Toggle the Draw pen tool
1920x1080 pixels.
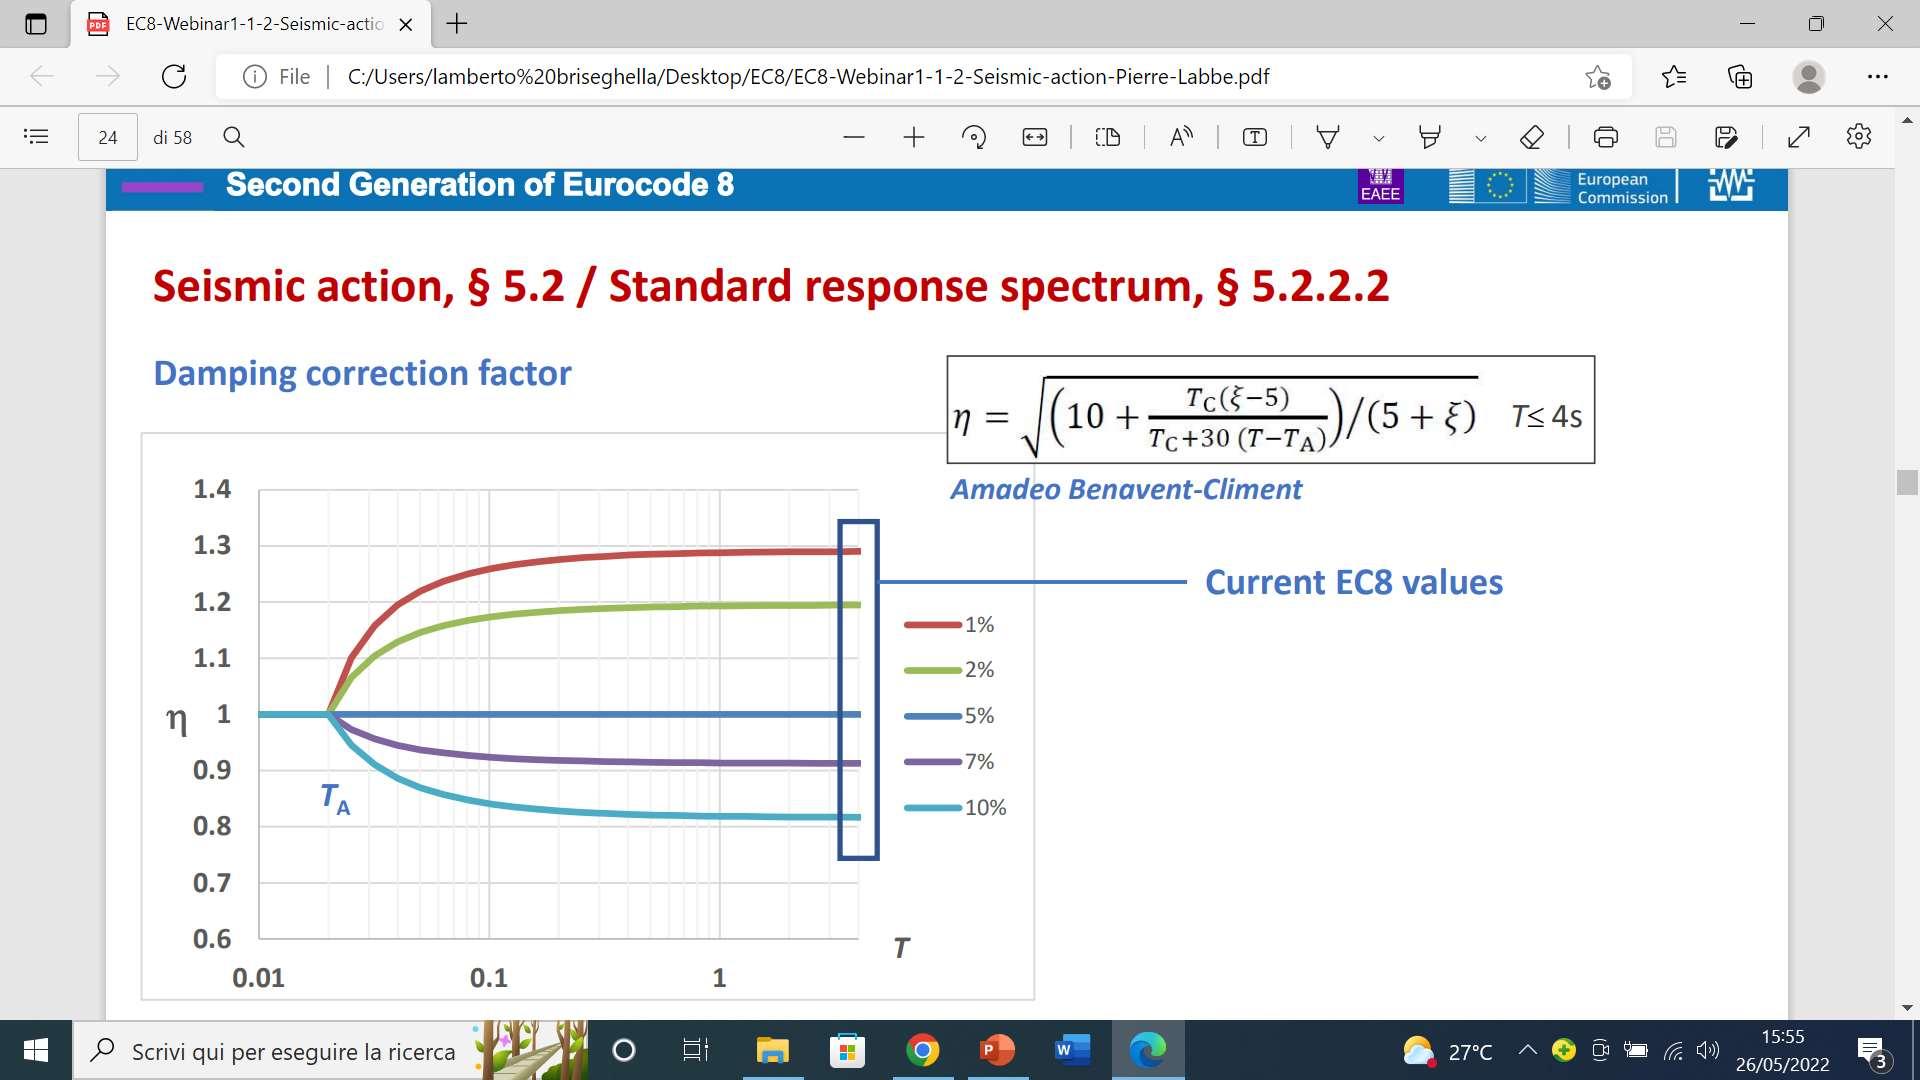(1328, 137)
